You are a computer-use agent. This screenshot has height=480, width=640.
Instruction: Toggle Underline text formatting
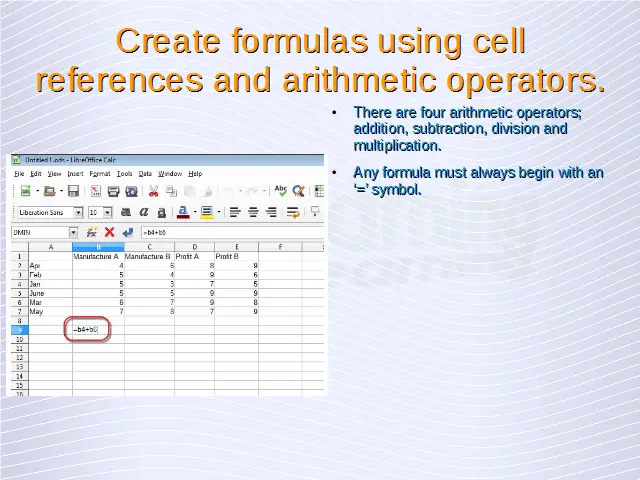tap(161, 212)
